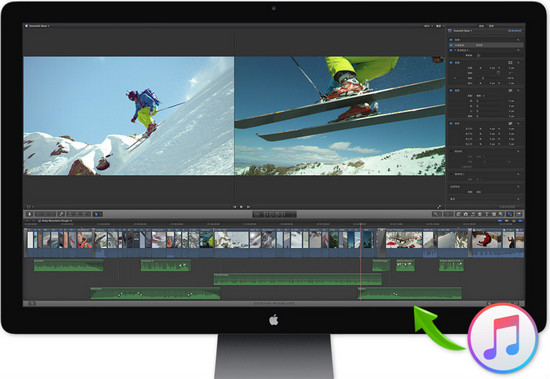This screenshot has height=379, width=550.
Task: Click the left skier viewer image
Action: click(128, 116)
